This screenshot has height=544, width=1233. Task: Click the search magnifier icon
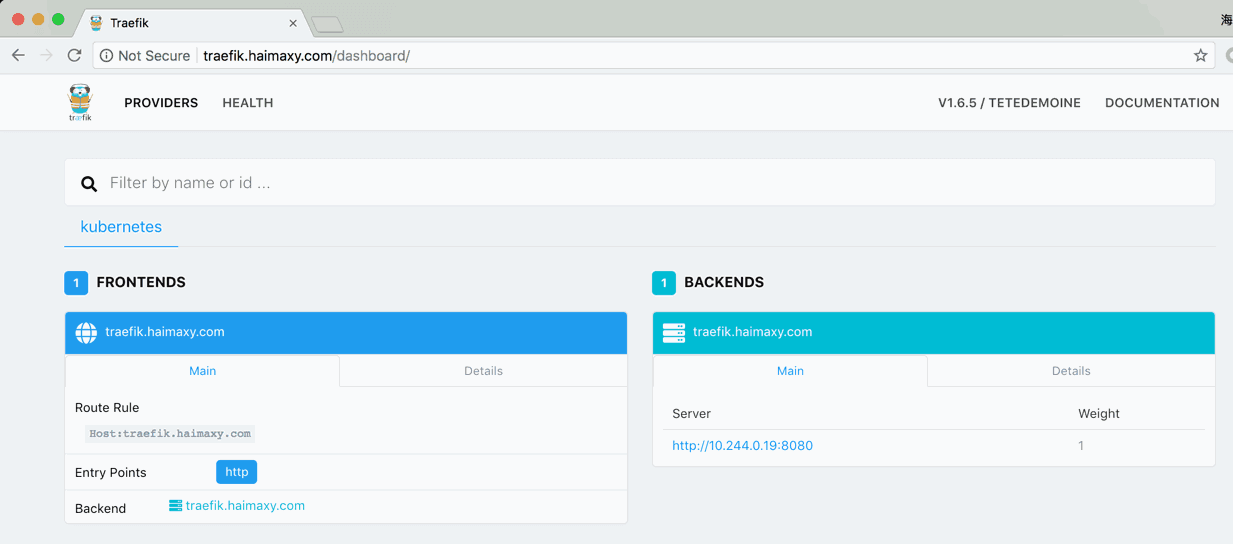pos(89,184)
